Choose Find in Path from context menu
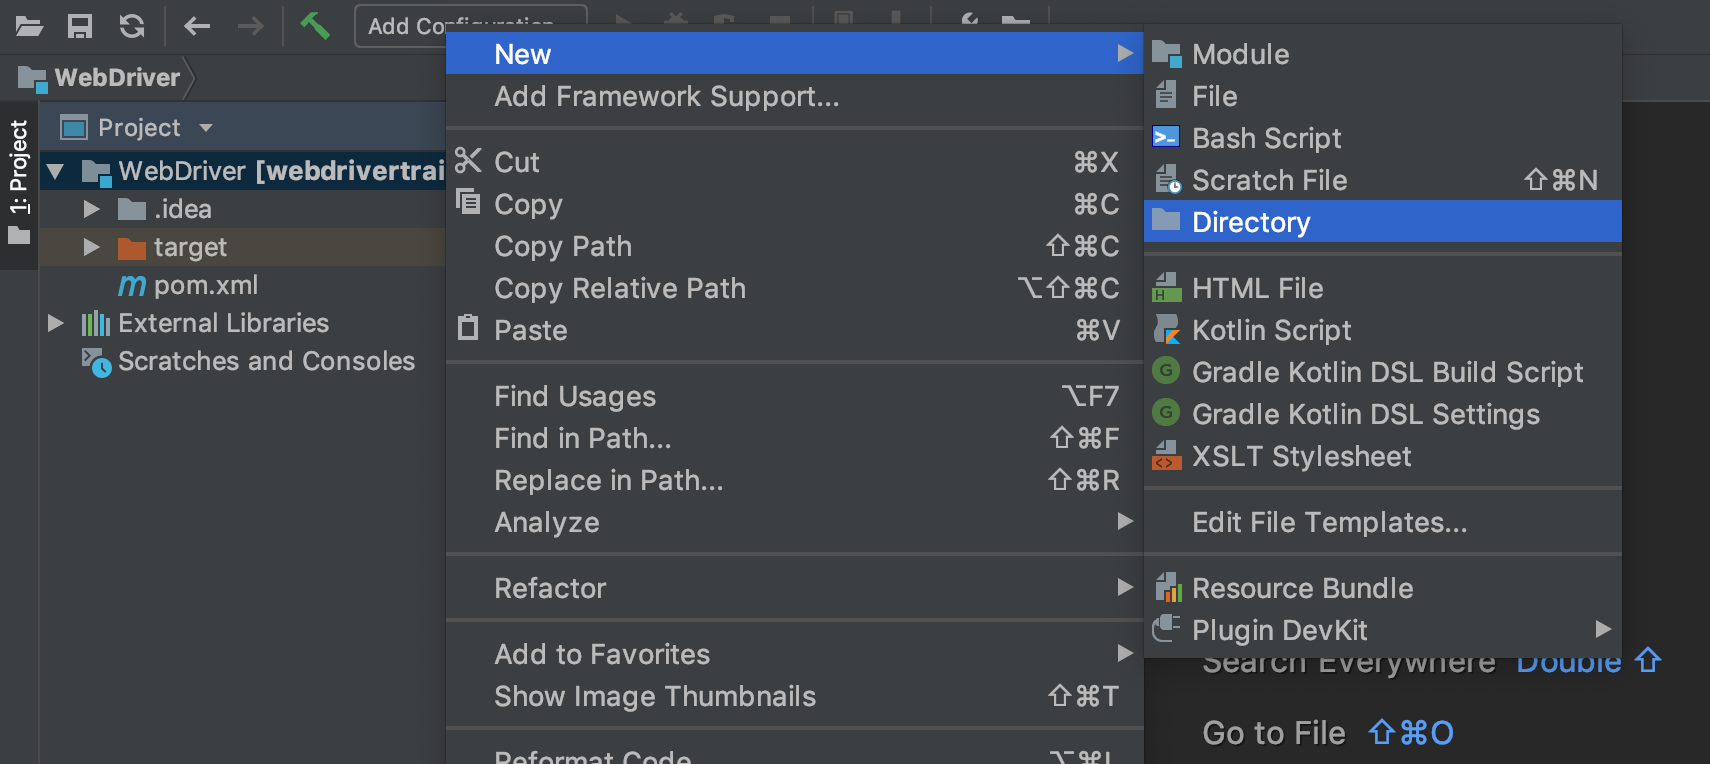The width and height of the screenshot is (1710, 764). [583, 438]
